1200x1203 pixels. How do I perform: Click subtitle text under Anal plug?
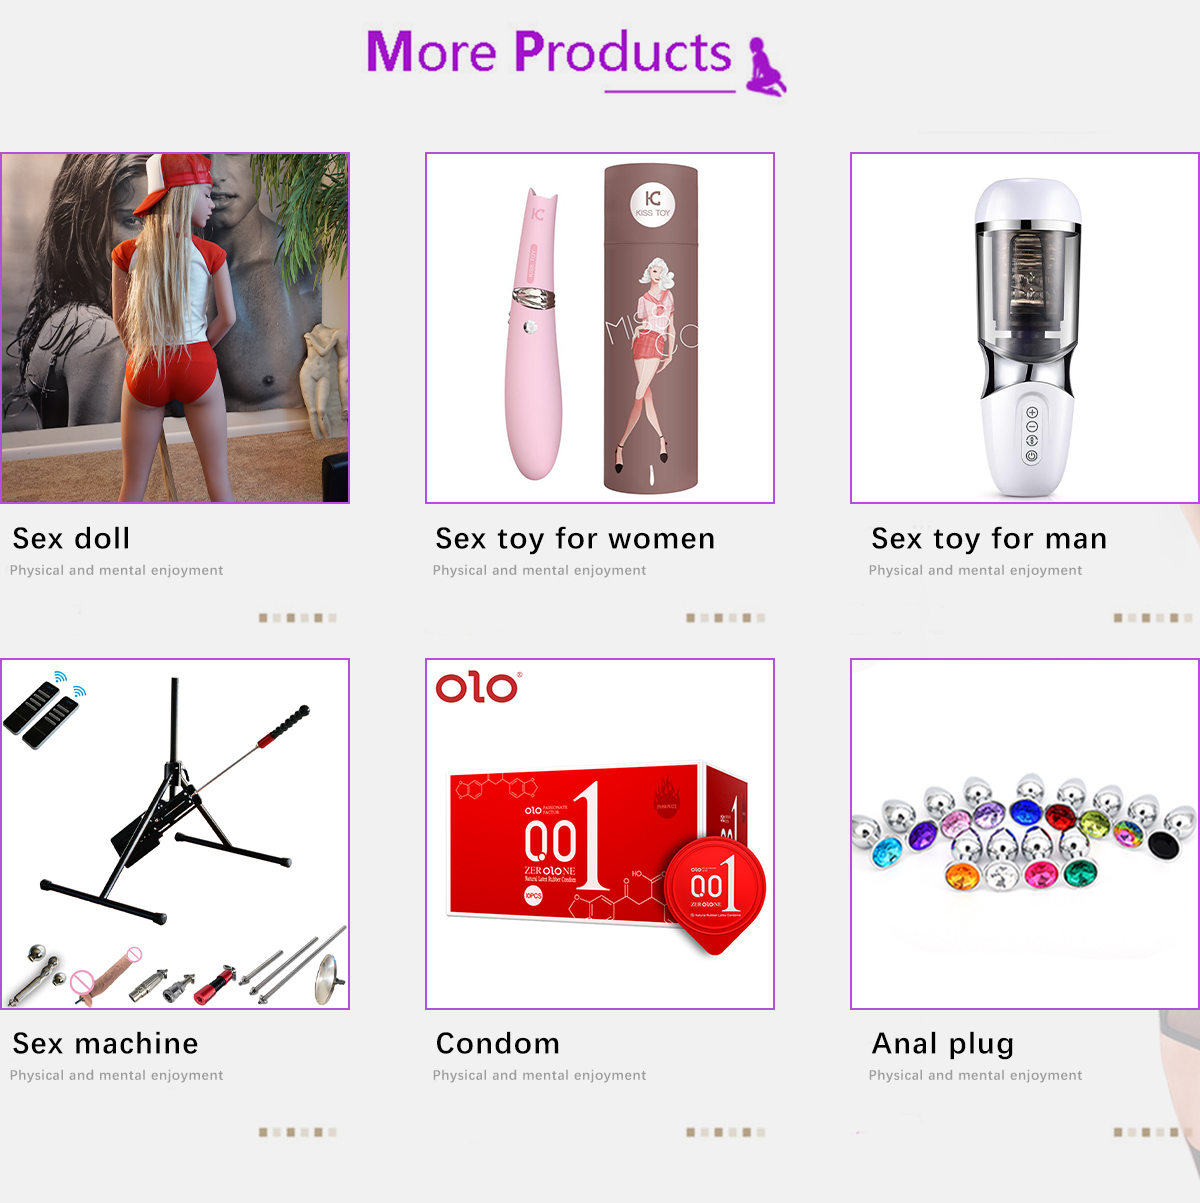point(975,1076)
